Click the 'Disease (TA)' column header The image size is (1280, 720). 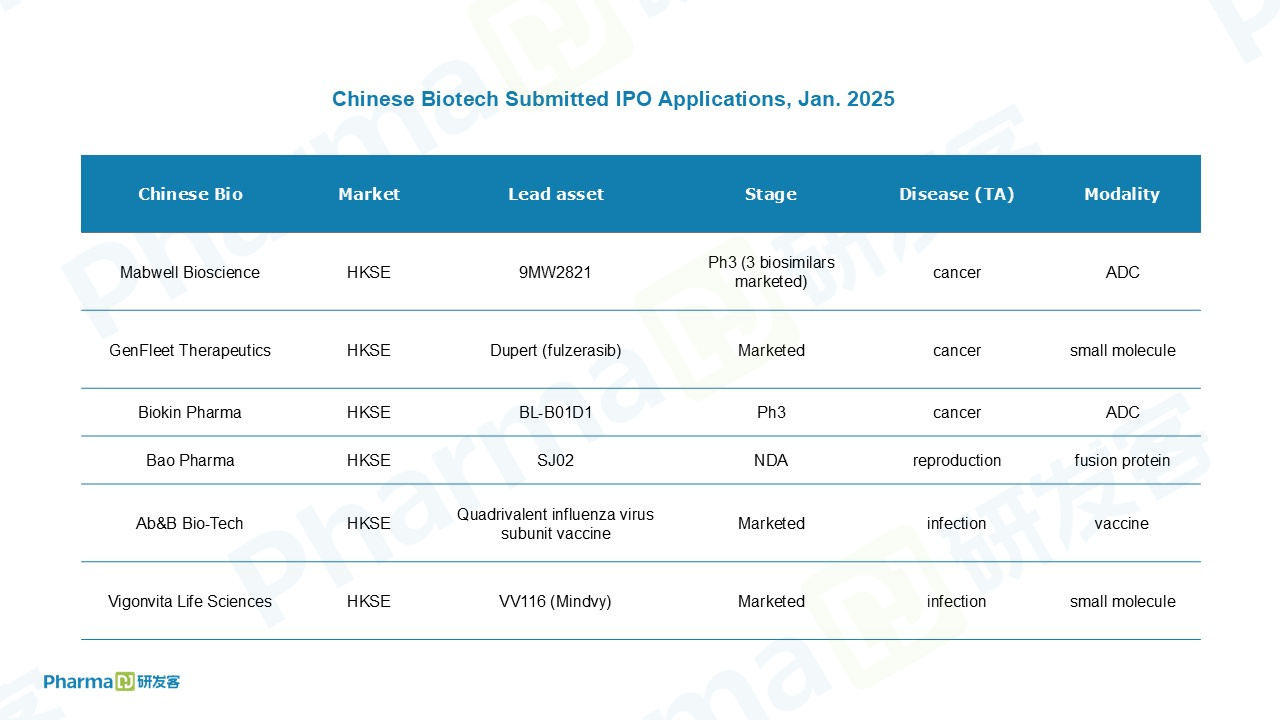coord(957,194)
